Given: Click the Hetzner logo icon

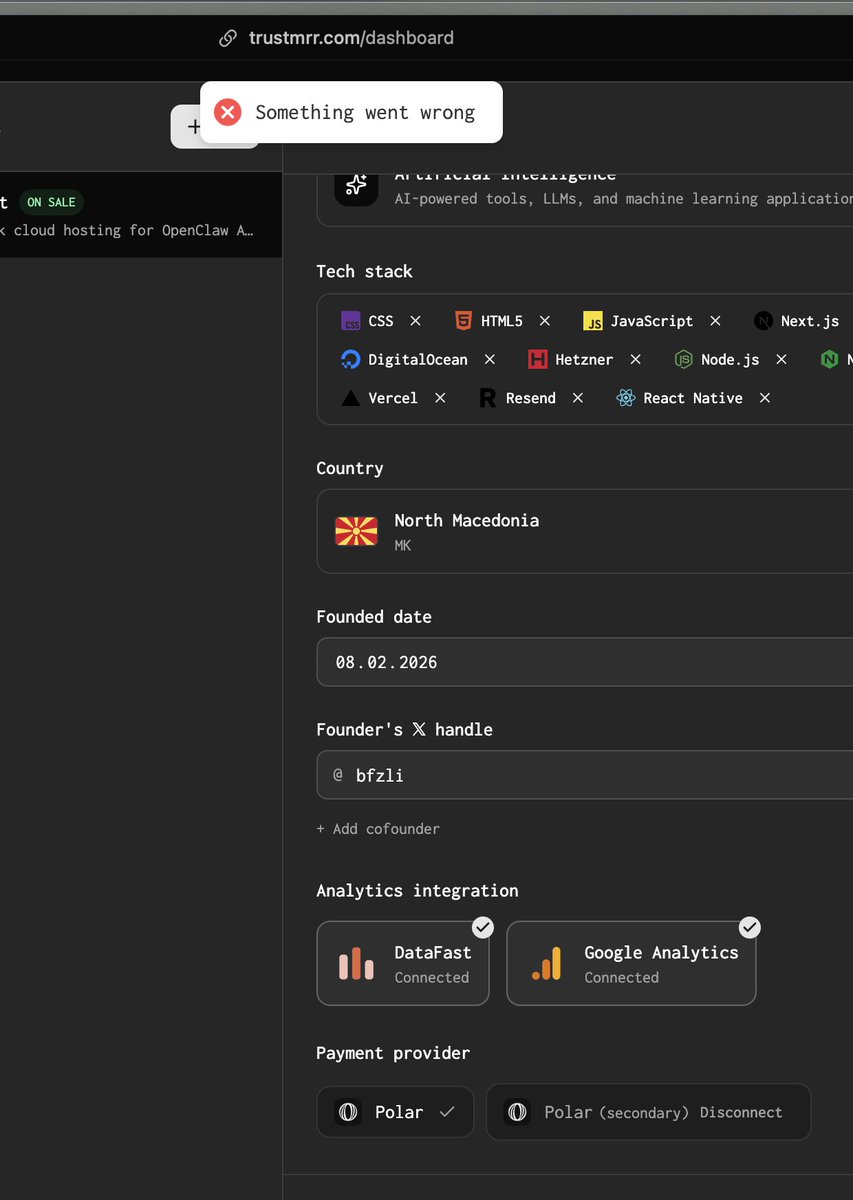Looking at the screenshot, I should click(538, 359).
